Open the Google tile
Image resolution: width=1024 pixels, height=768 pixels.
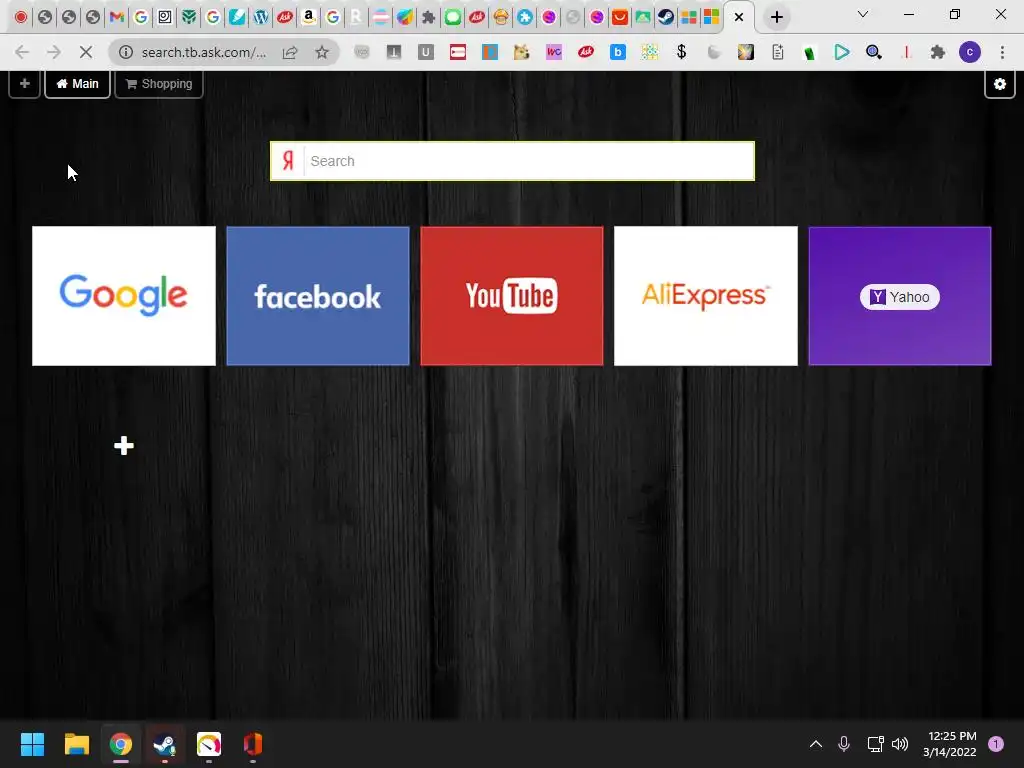(123, 296)
